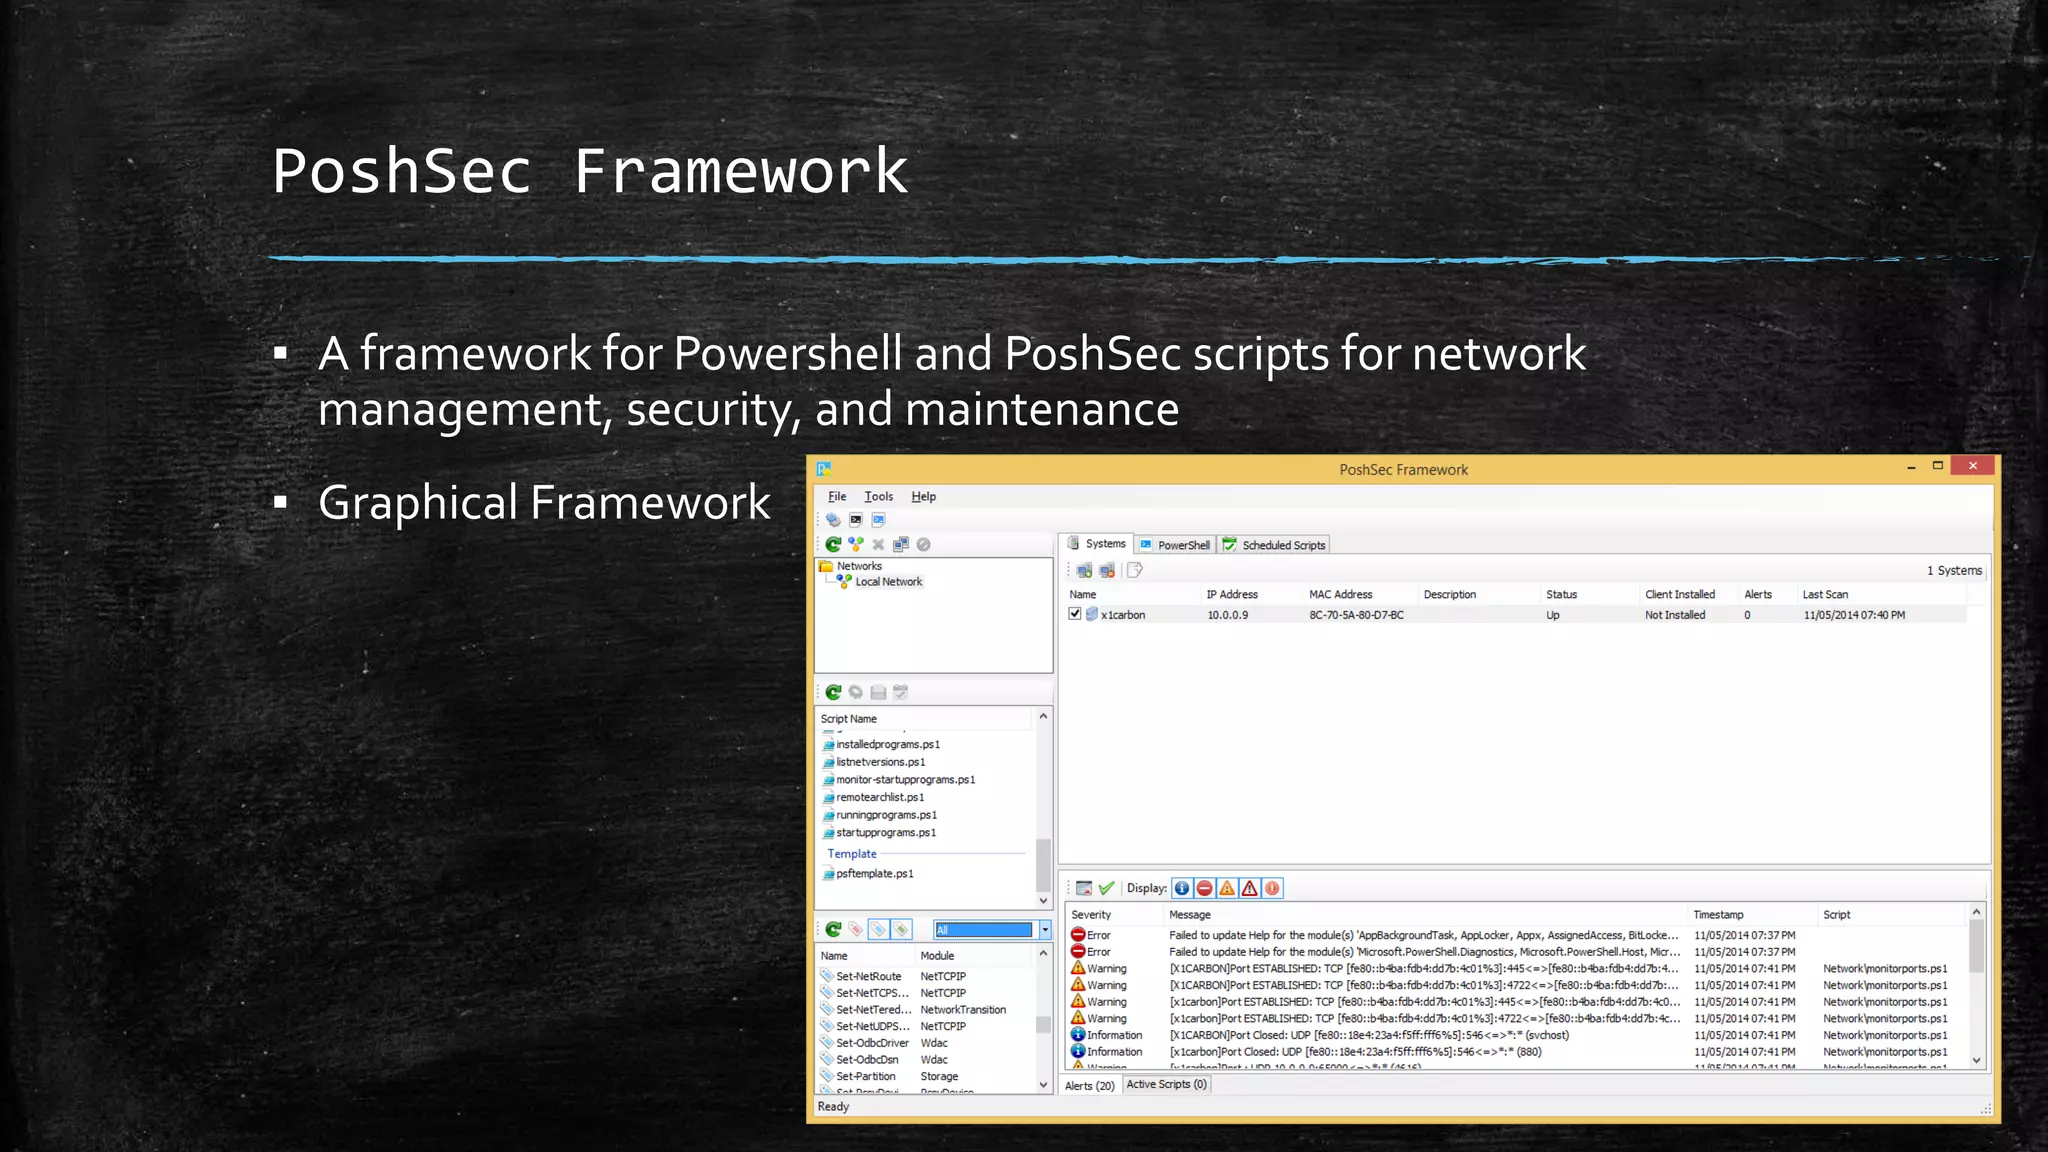Open the Tools menu

coord(879,496)
